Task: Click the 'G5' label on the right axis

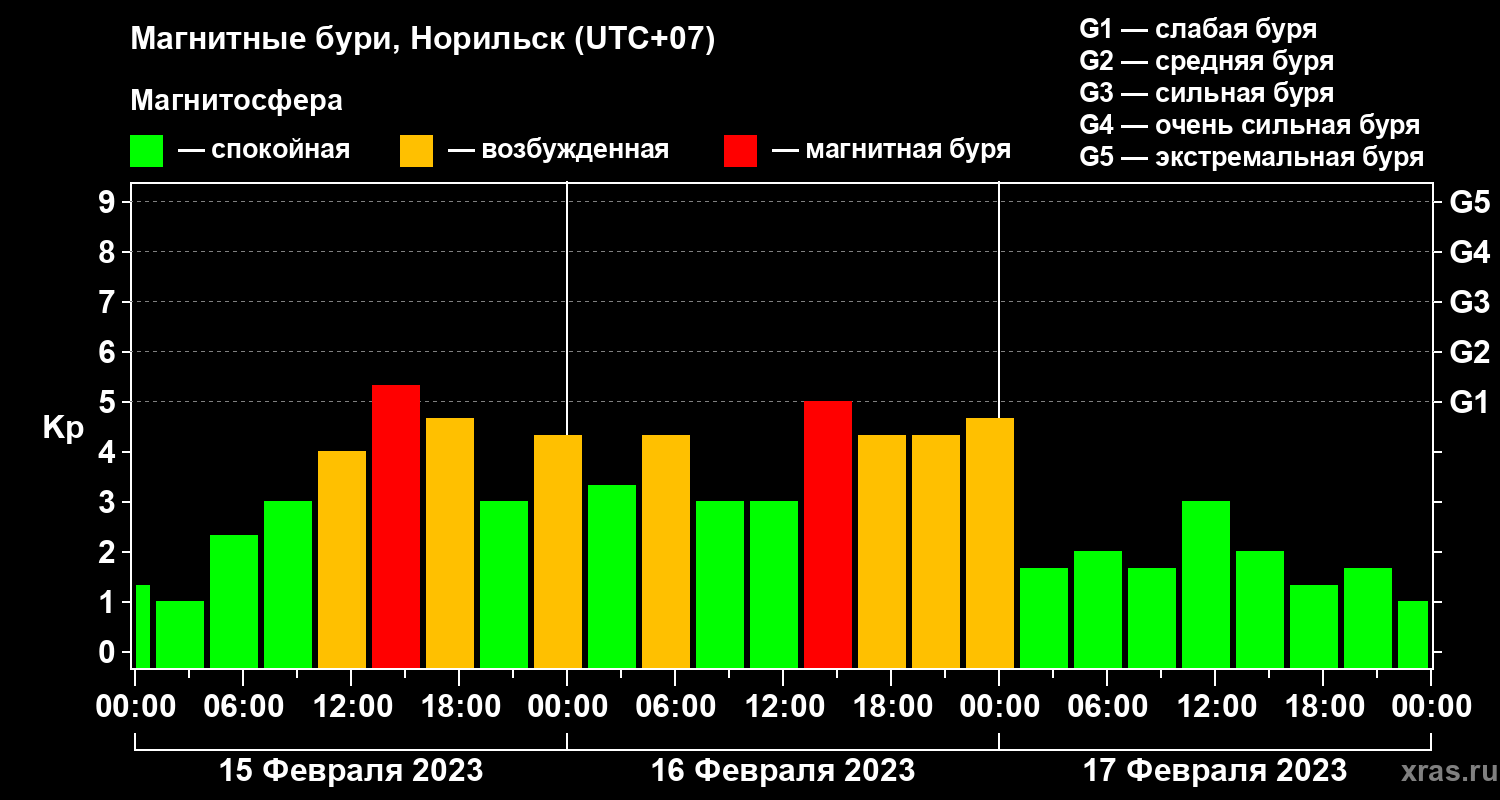Action: (1470, 202)
